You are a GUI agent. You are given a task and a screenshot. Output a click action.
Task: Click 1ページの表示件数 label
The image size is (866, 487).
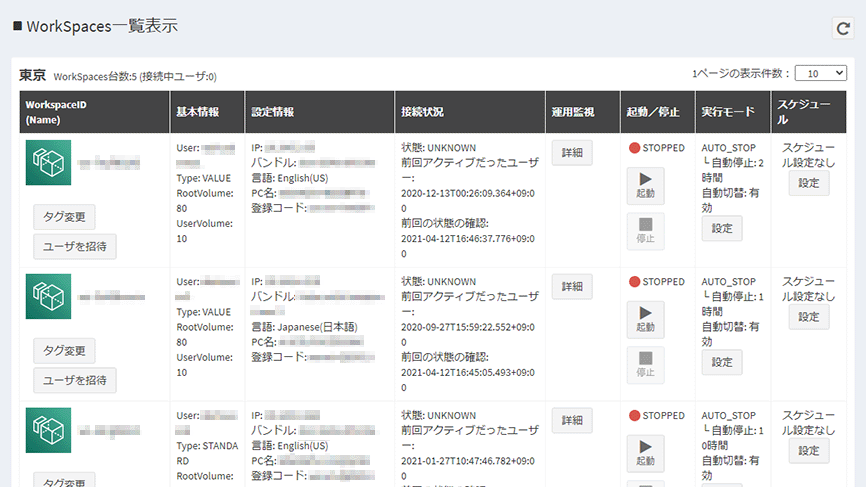[741, 73]
